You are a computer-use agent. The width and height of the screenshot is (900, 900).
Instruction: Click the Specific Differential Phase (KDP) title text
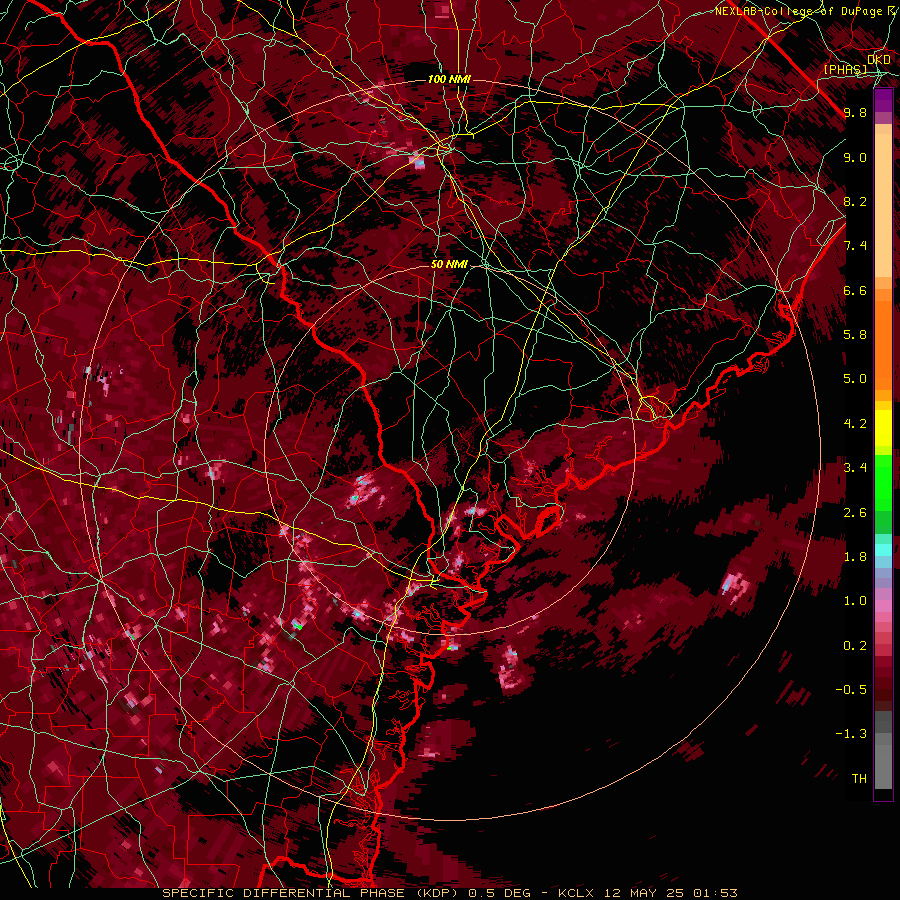313,893
